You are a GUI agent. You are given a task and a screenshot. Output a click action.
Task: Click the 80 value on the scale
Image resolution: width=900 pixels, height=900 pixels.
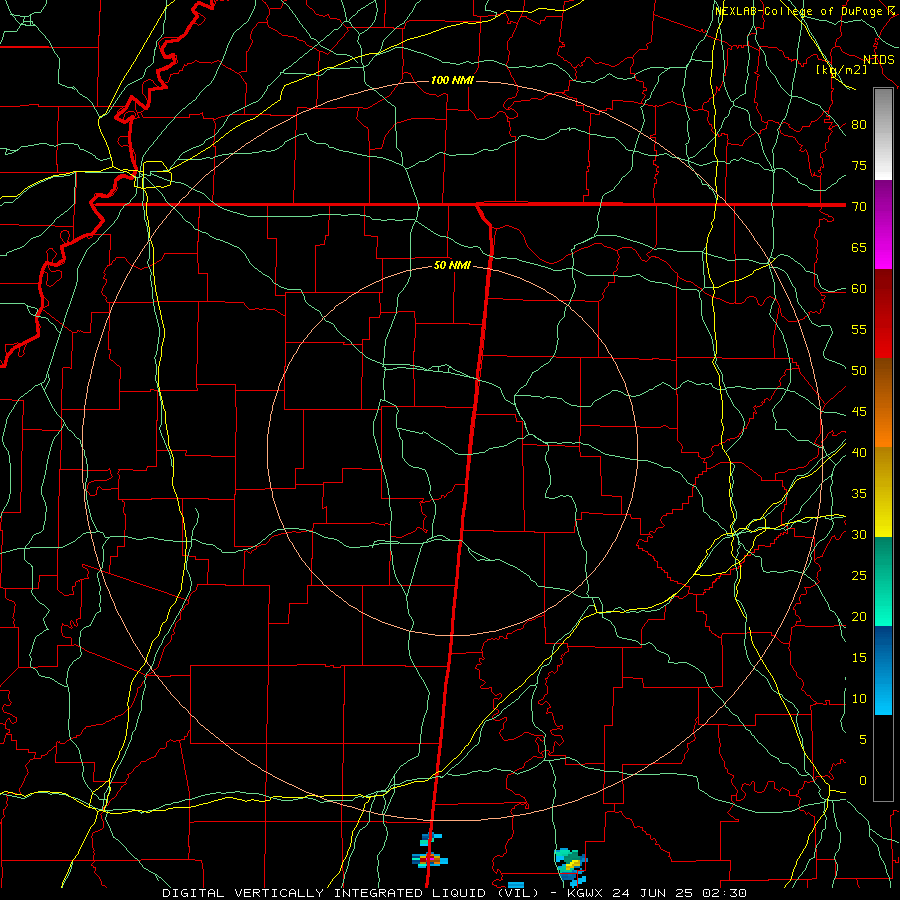859,125
